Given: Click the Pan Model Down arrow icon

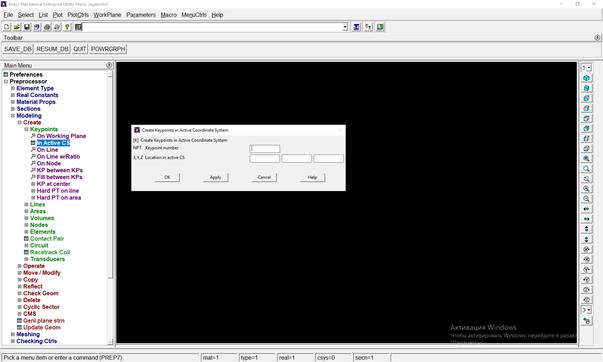Looking at the screenshot, I should [x=586, y=239].
